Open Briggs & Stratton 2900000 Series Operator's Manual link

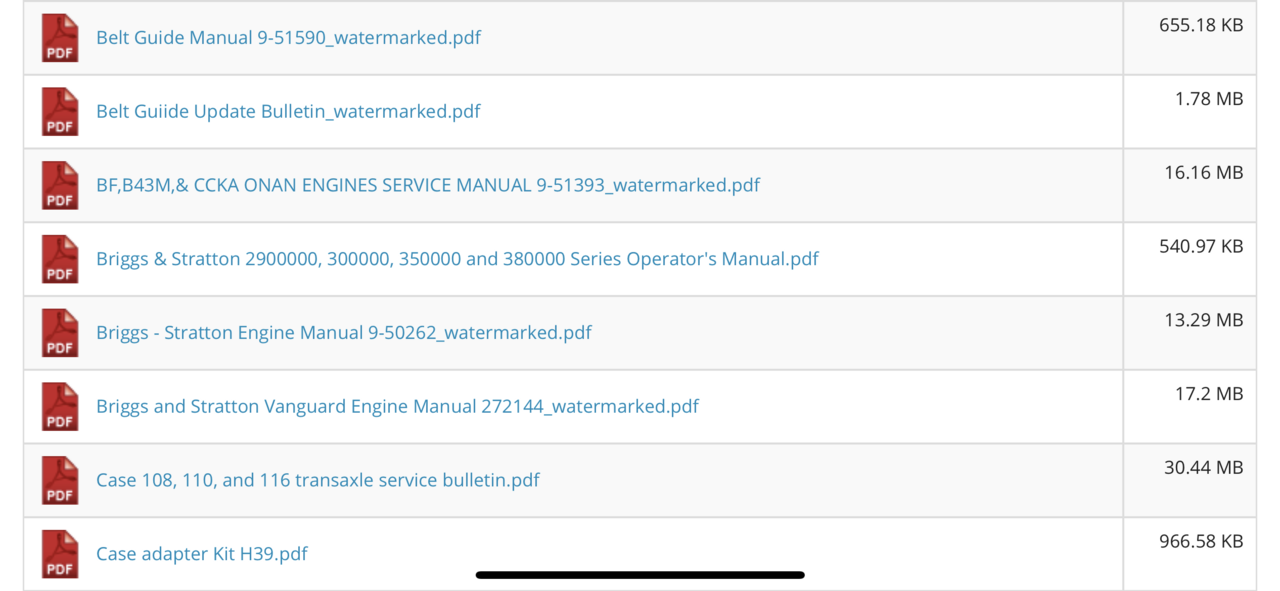pyautogui.click(x=457, y=259)
